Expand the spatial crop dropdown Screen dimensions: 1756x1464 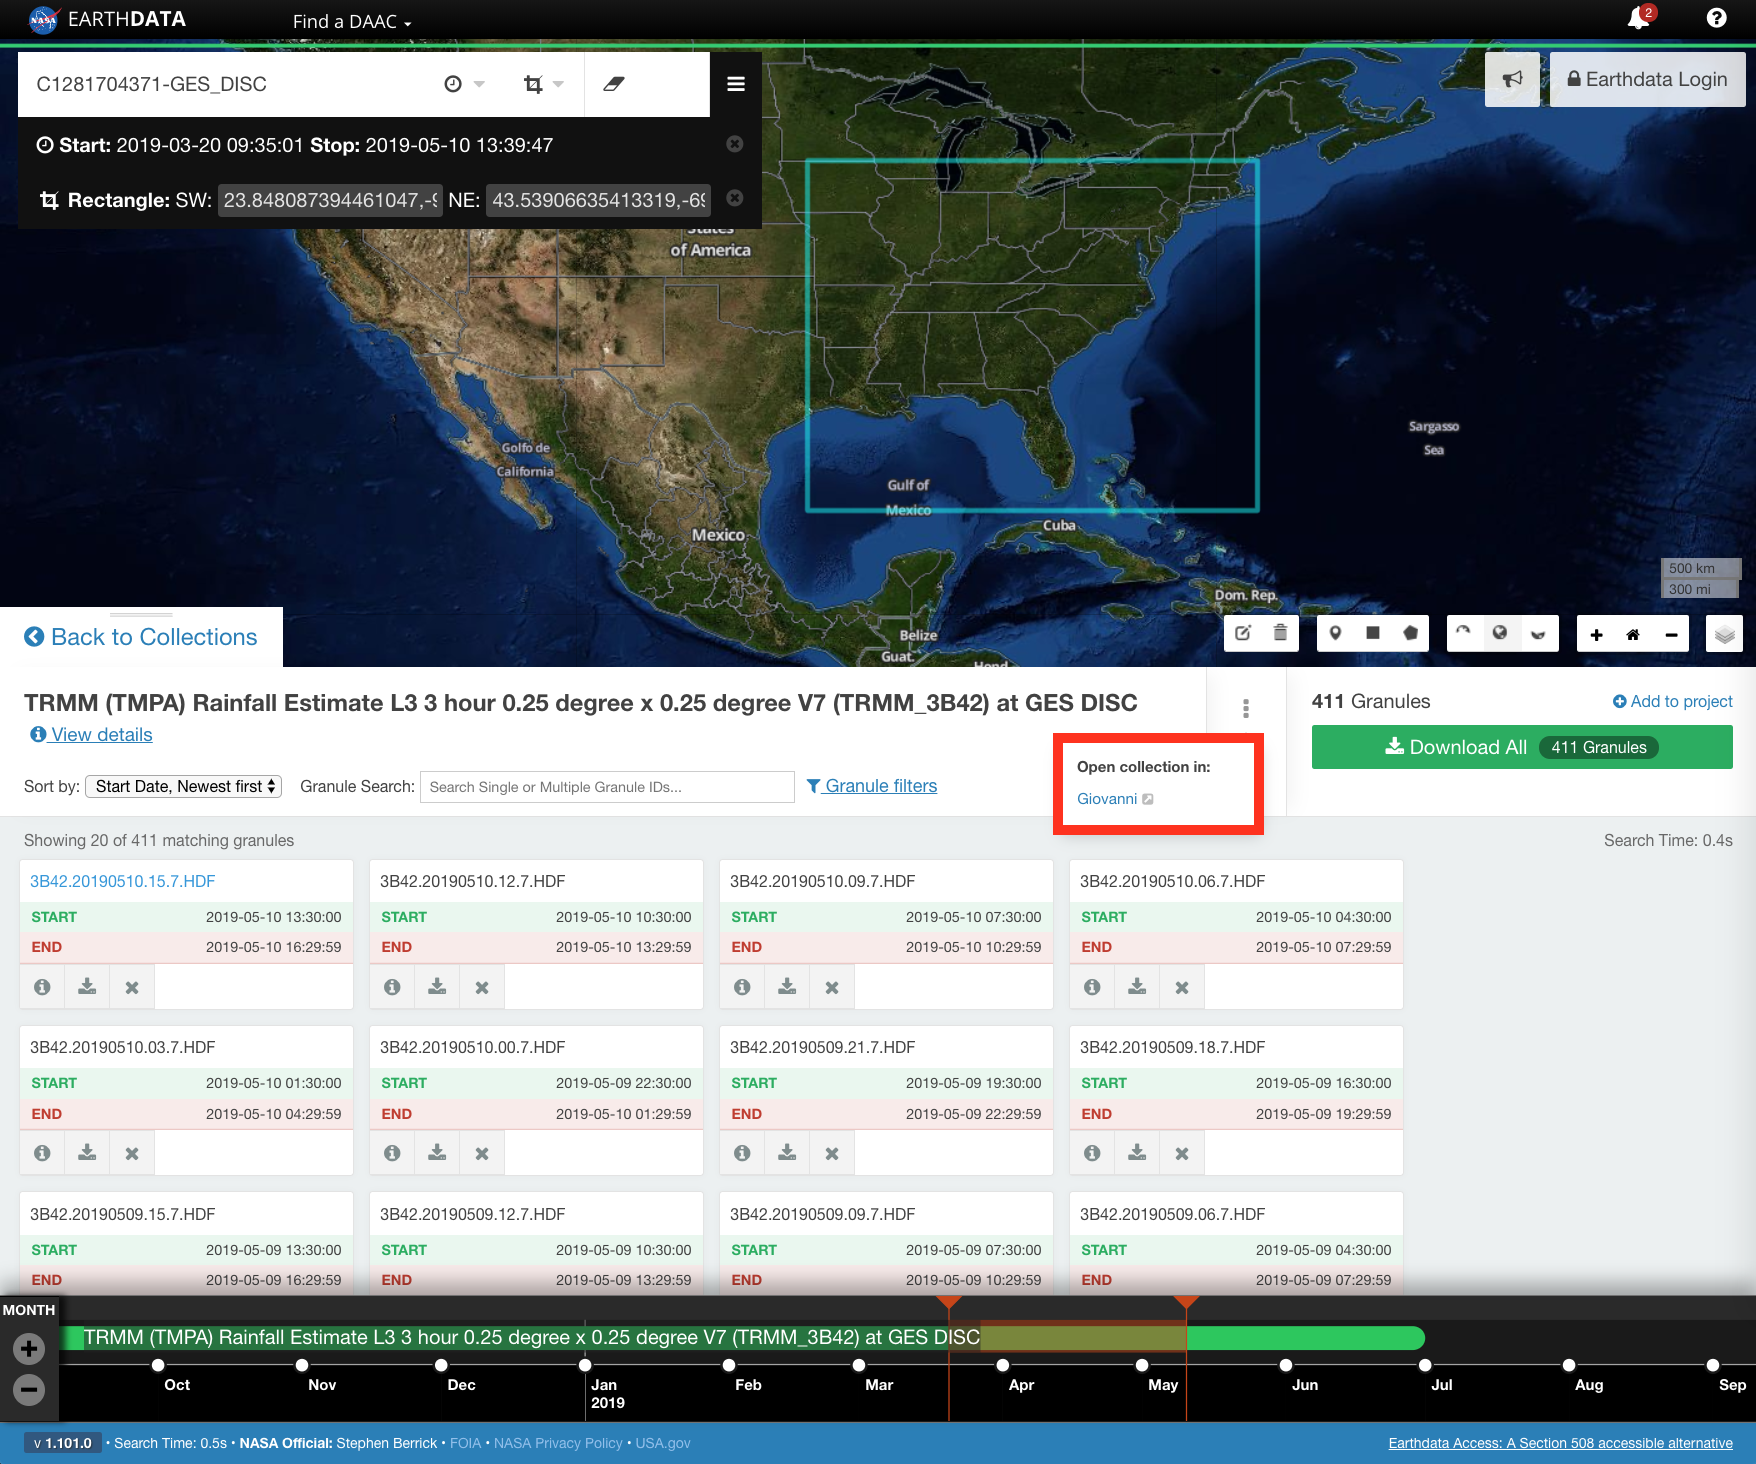pyautogui.click(x=543, y=84)
